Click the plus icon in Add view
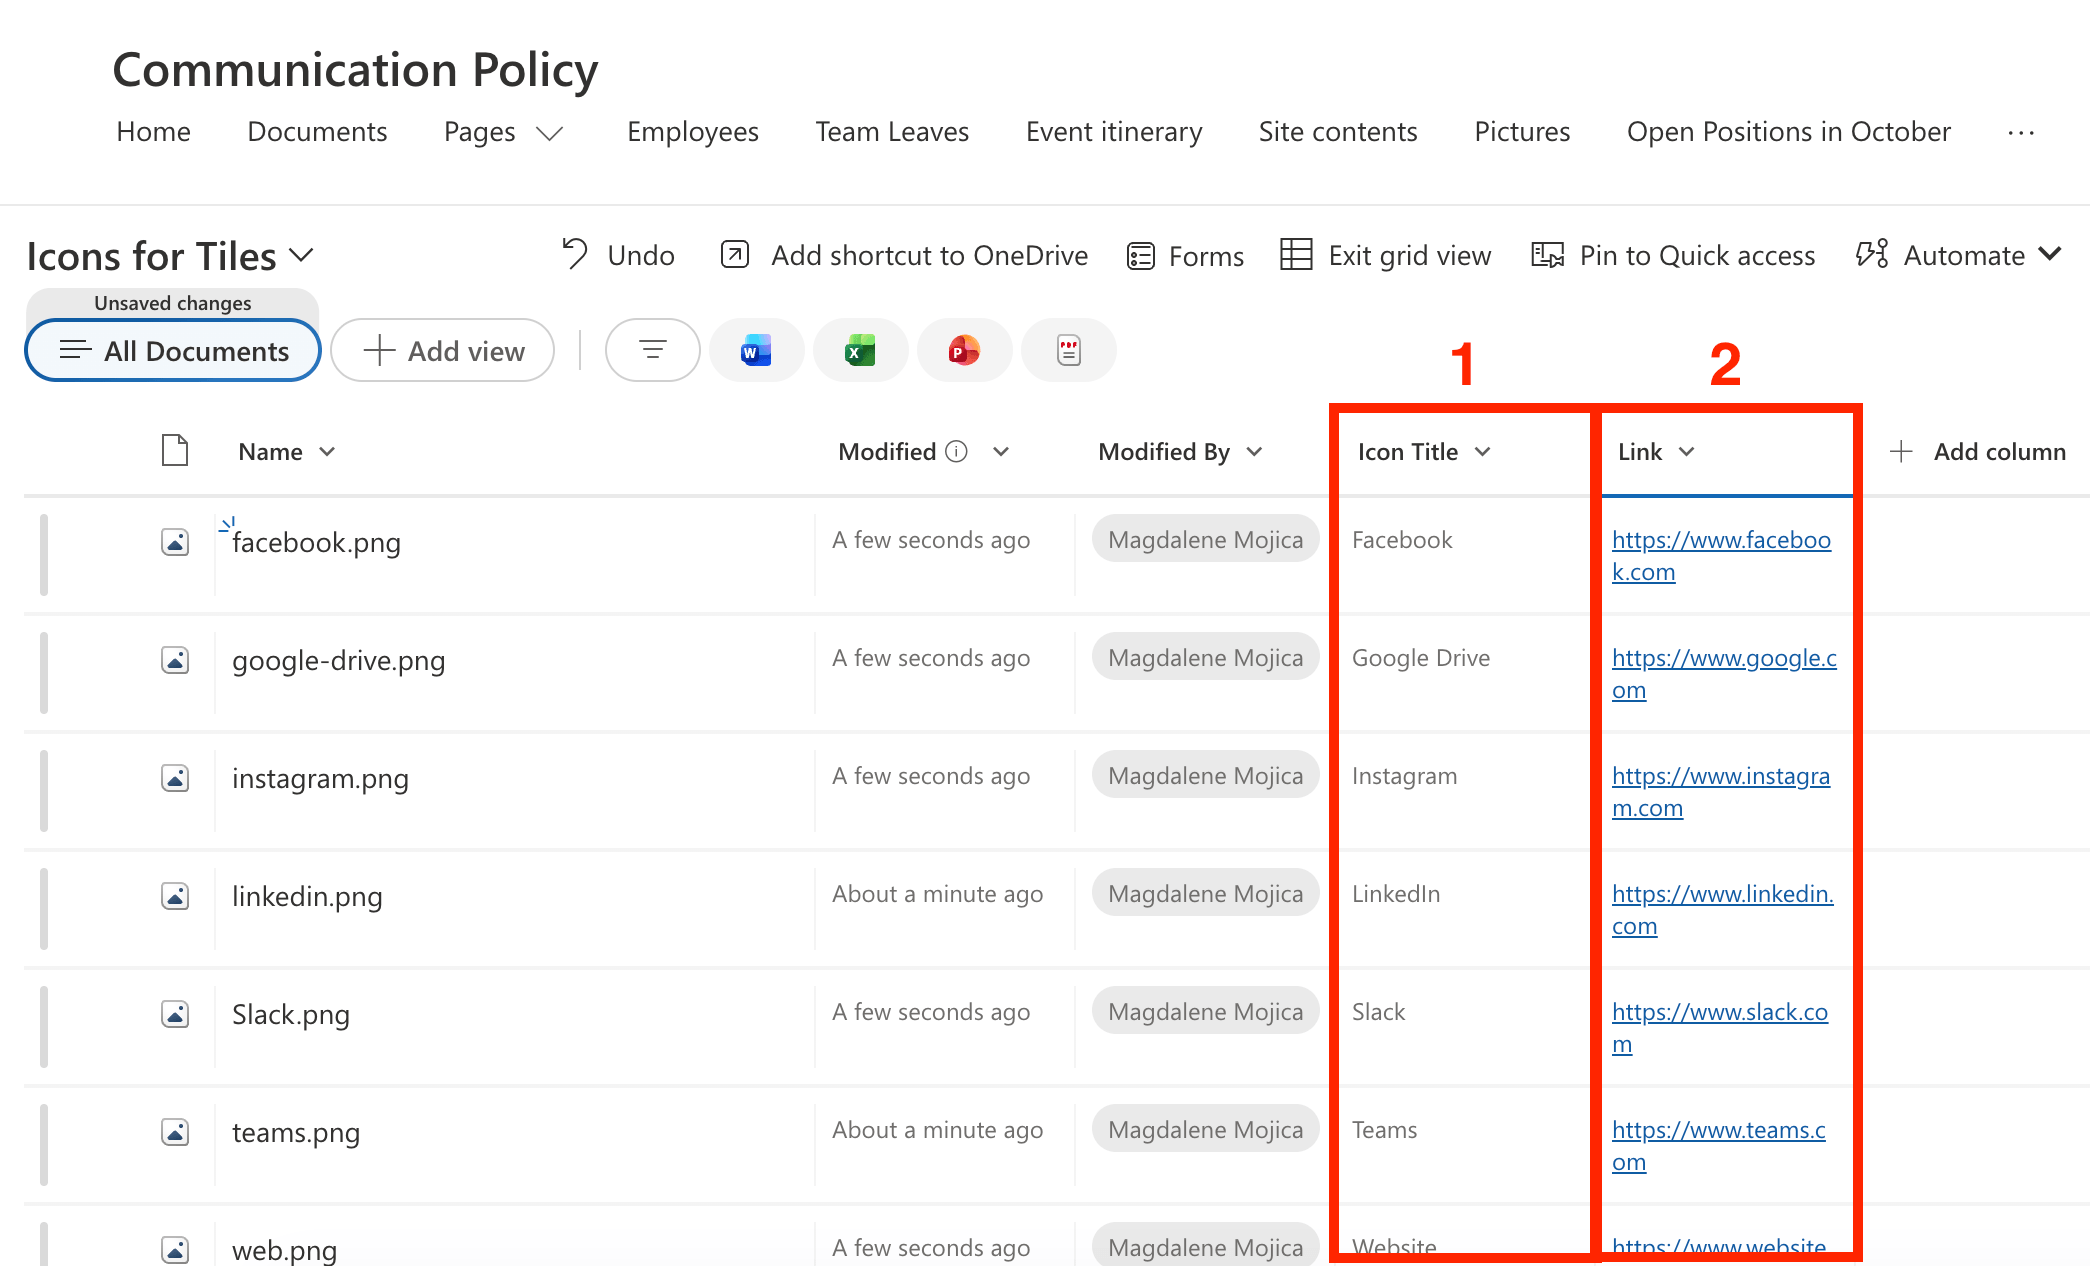 pyautogui.click(x=379, y=351)
